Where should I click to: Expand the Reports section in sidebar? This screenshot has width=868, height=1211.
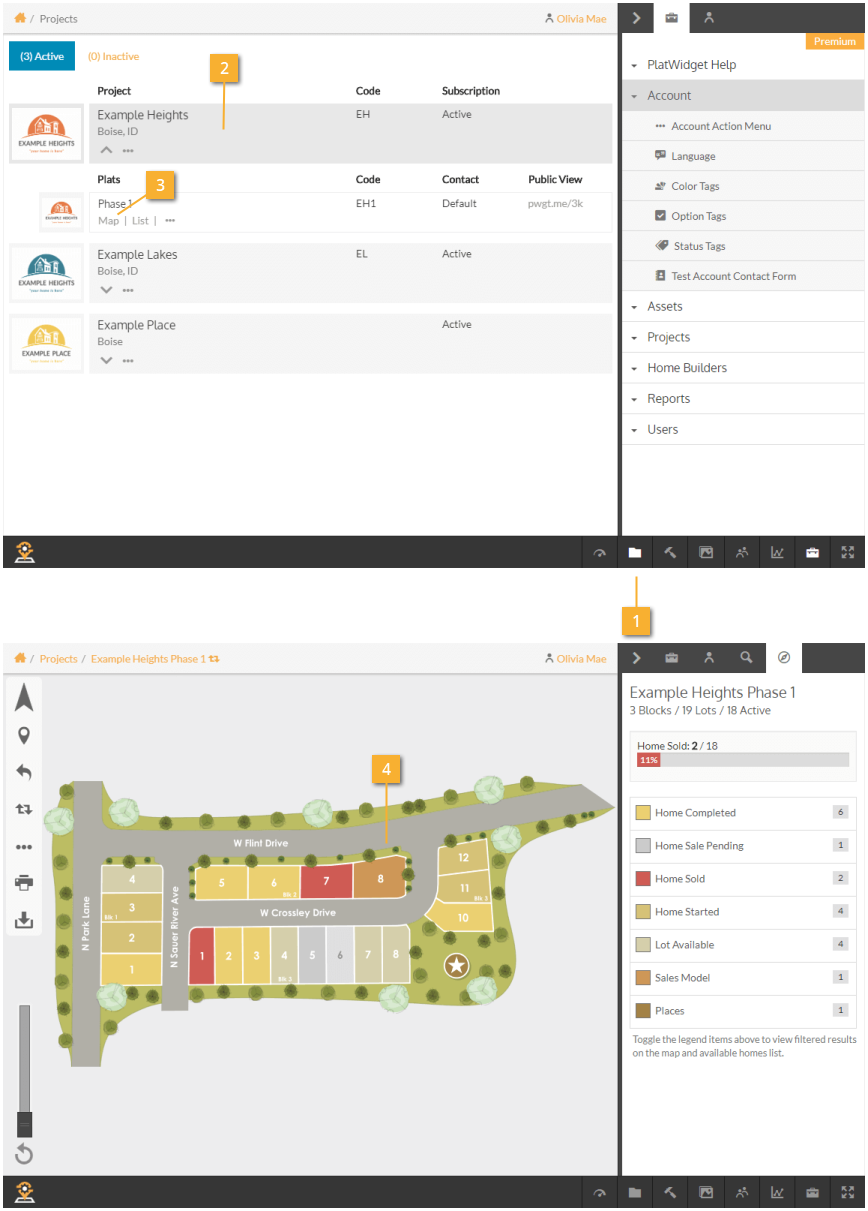668,399
